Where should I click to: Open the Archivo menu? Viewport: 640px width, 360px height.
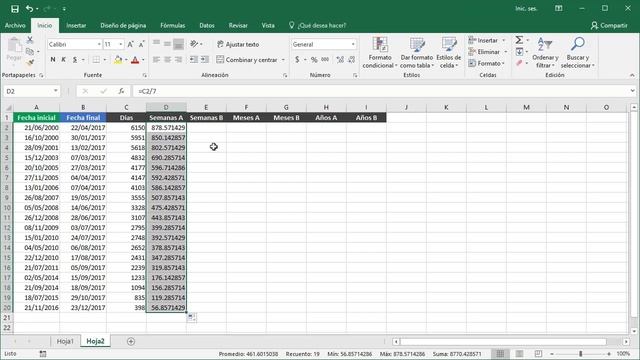pyautogui.click(x=15, y=25)
